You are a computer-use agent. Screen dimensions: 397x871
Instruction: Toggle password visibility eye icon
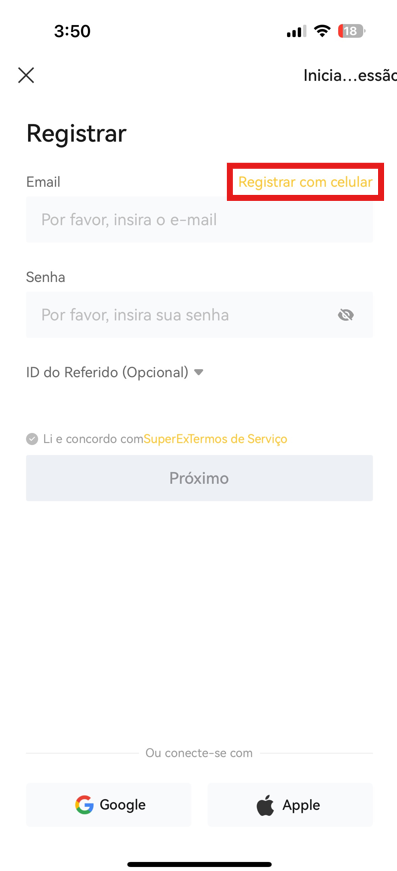tap(346, 316)
